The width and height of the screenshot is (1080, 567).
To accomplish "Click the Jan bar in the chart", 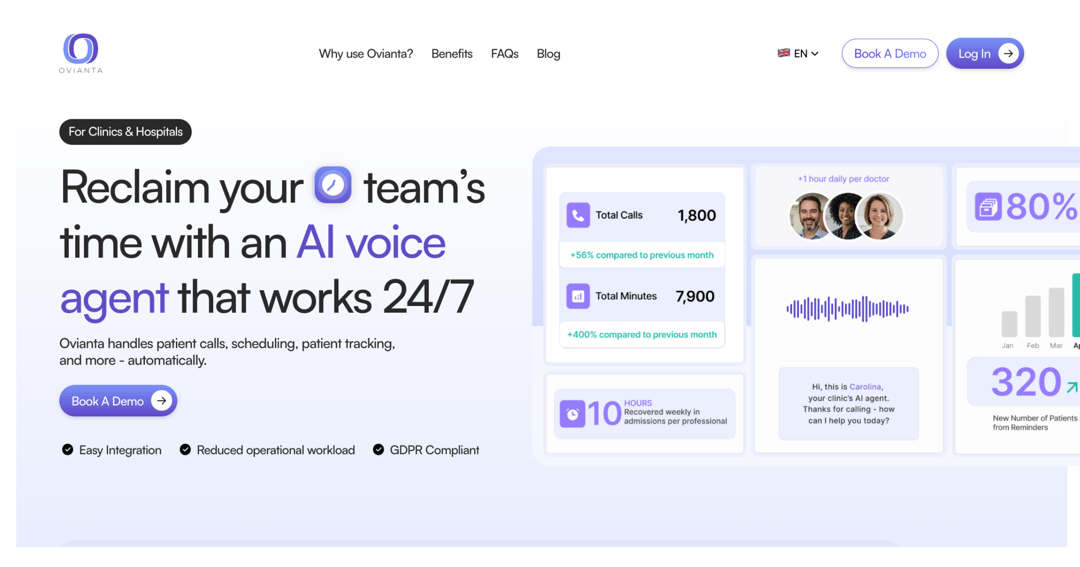I will tap(1009, 324).
